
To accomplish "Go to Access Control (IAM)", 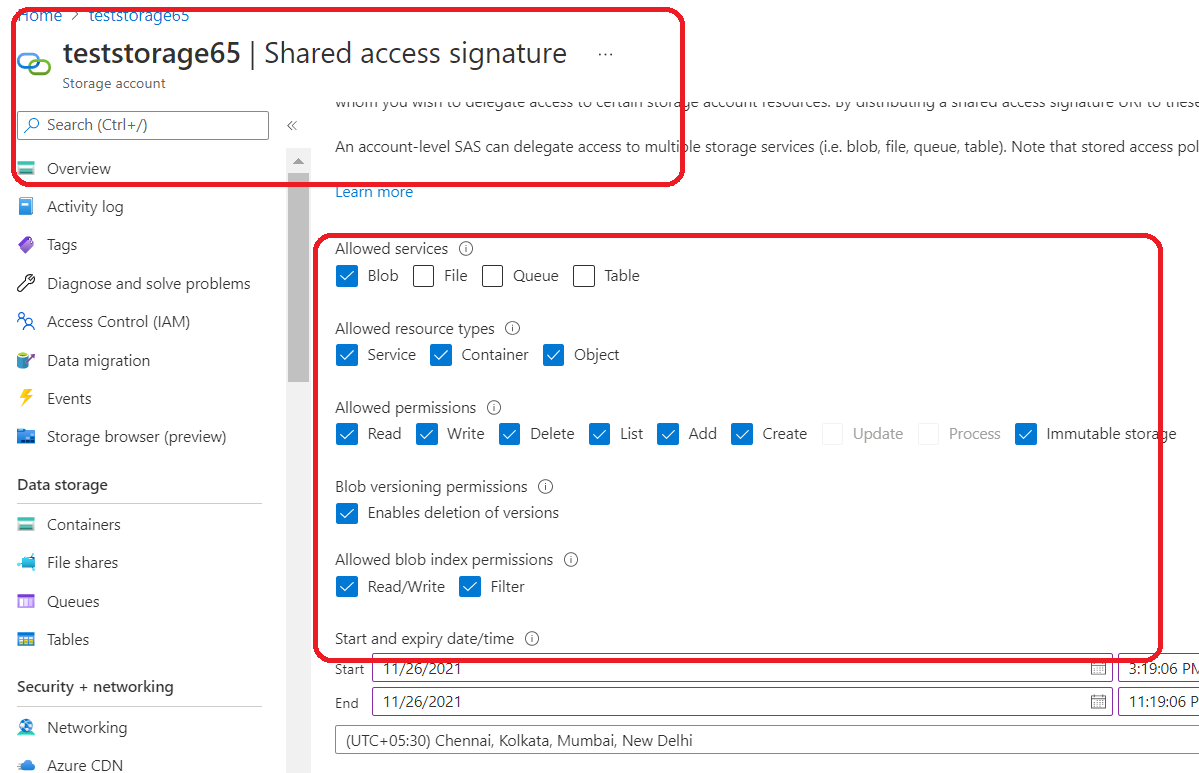I will pyautogui.click(x=119, y=322).
